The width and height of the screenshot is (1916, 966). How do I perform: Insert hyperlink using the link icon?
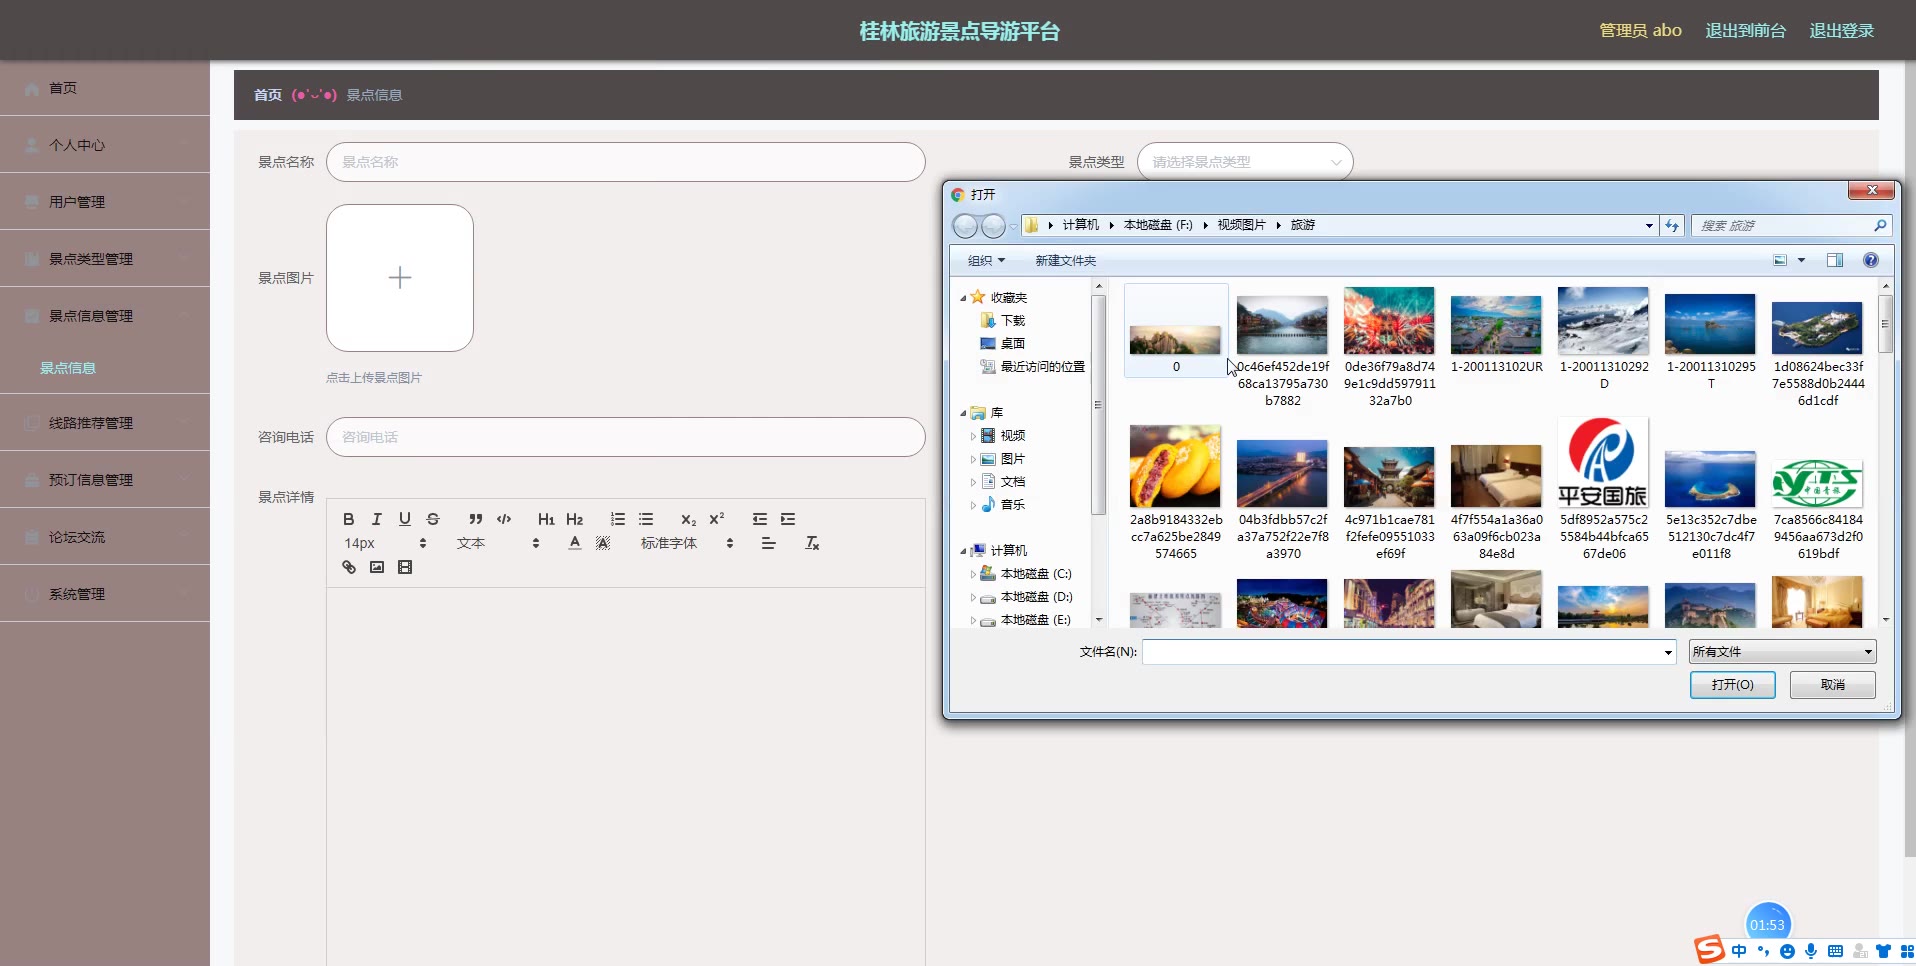click(x=349, y=567)
